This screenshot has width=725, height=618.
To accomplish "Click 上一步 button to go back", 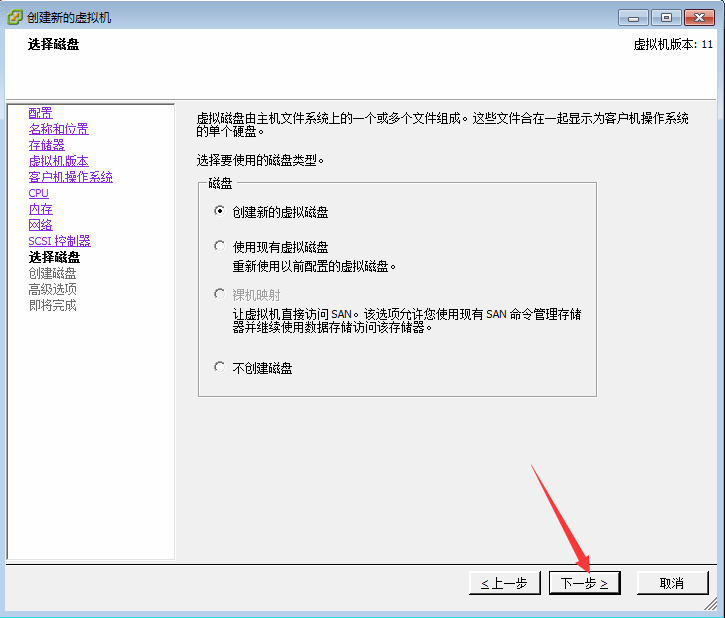I will pos(504,583).
